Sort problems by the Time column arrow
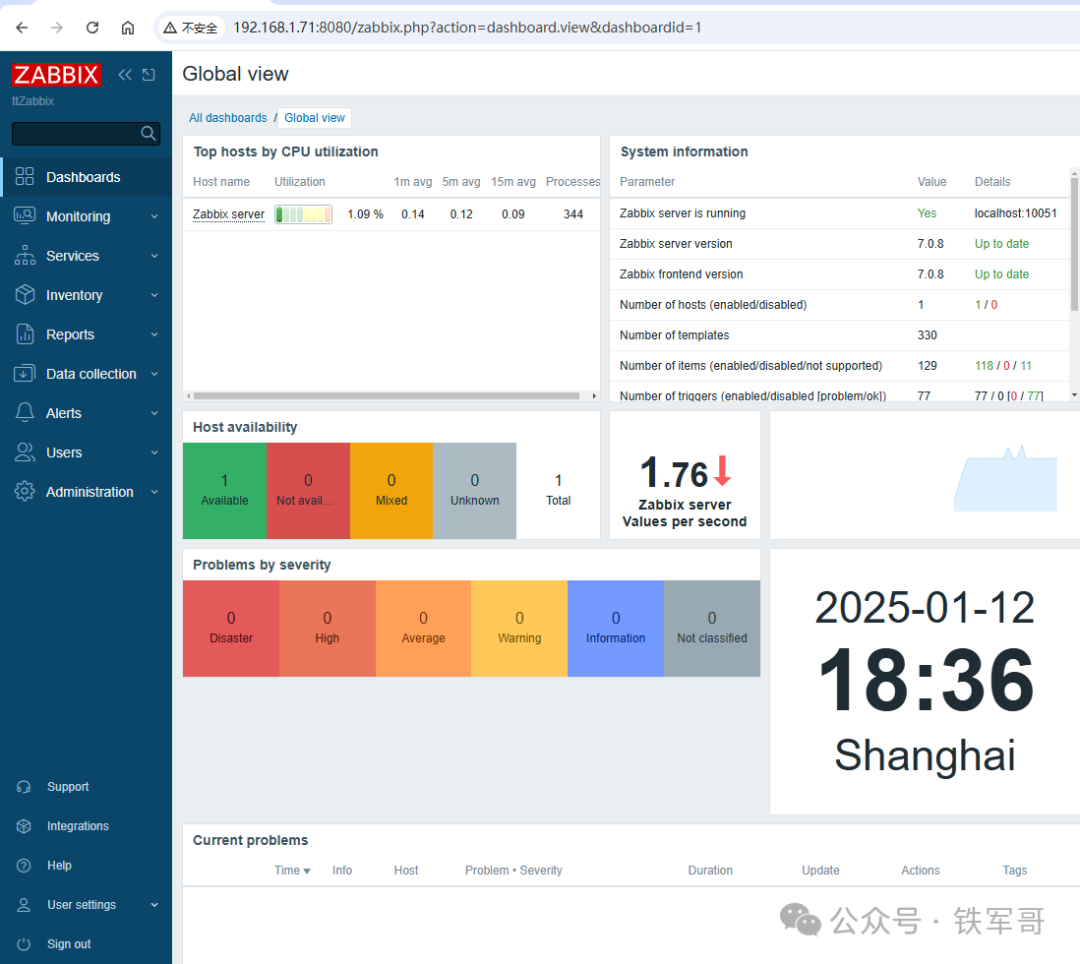This screenshot has width=1080, height=964. click(x=307, y=871)
